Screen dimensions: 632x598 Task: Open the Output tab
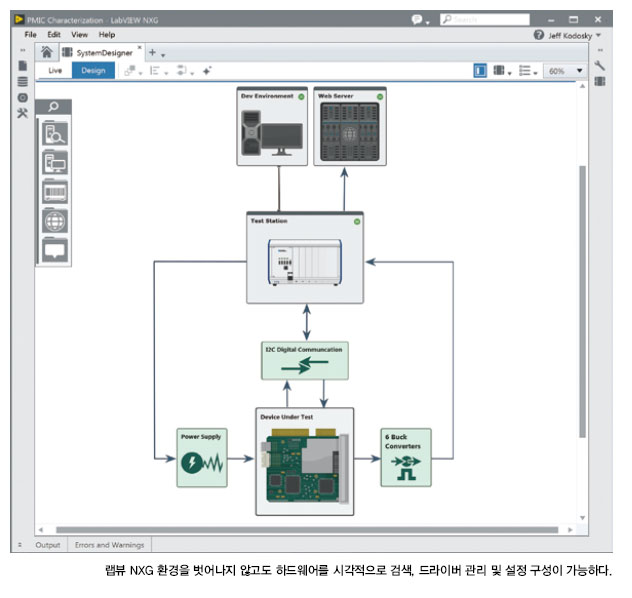point(48,545)
